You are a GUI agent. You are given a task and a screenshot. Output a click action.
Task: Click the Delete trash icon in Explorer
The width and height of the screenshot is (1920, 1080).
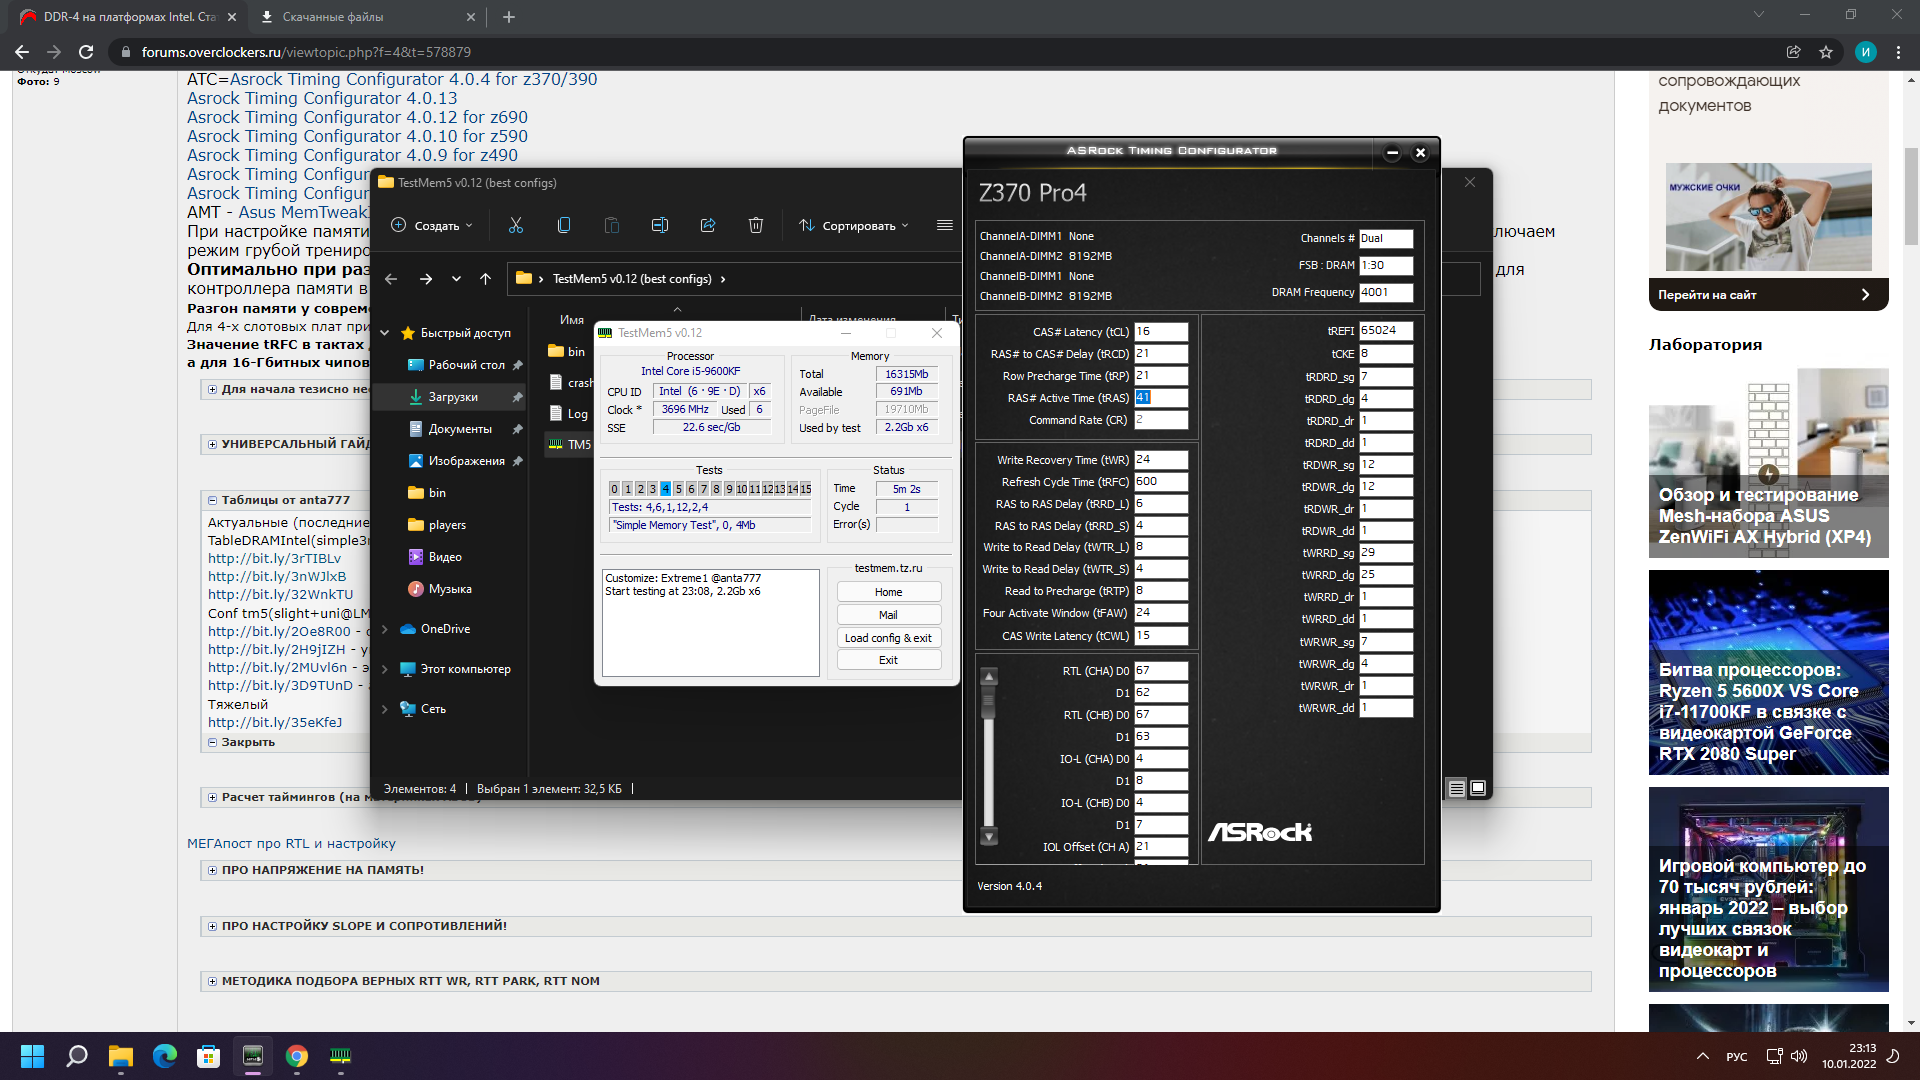tap(756, 226)
